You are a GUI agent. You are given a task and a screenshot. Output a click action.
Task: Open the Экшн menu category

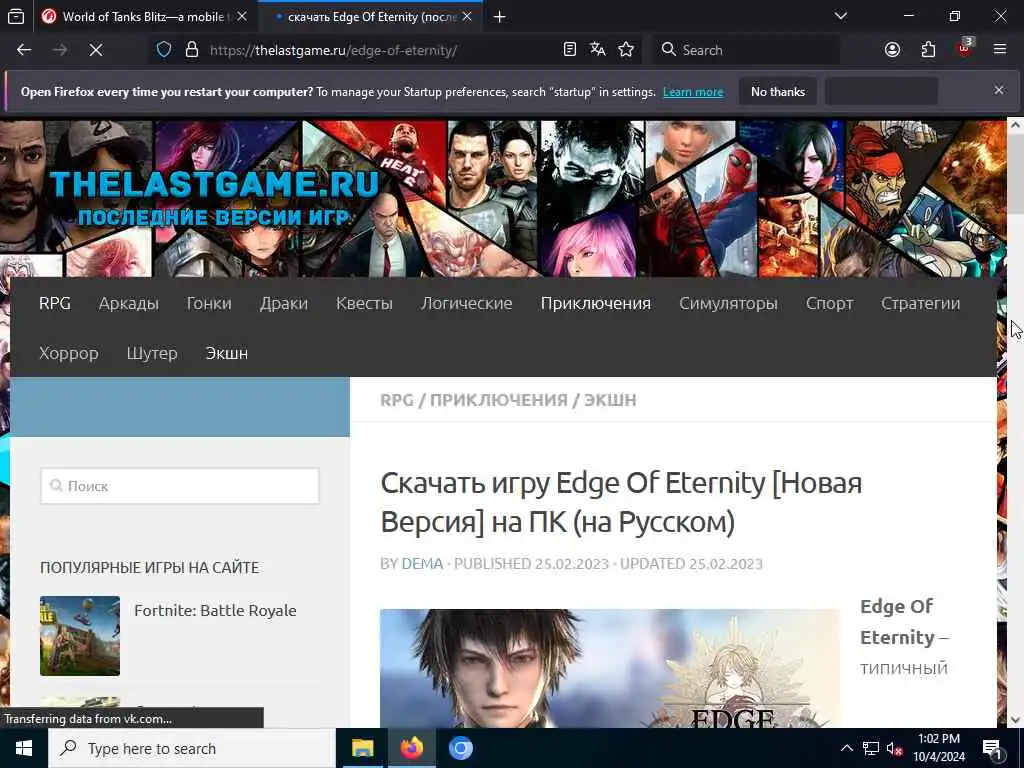(227, 353)
